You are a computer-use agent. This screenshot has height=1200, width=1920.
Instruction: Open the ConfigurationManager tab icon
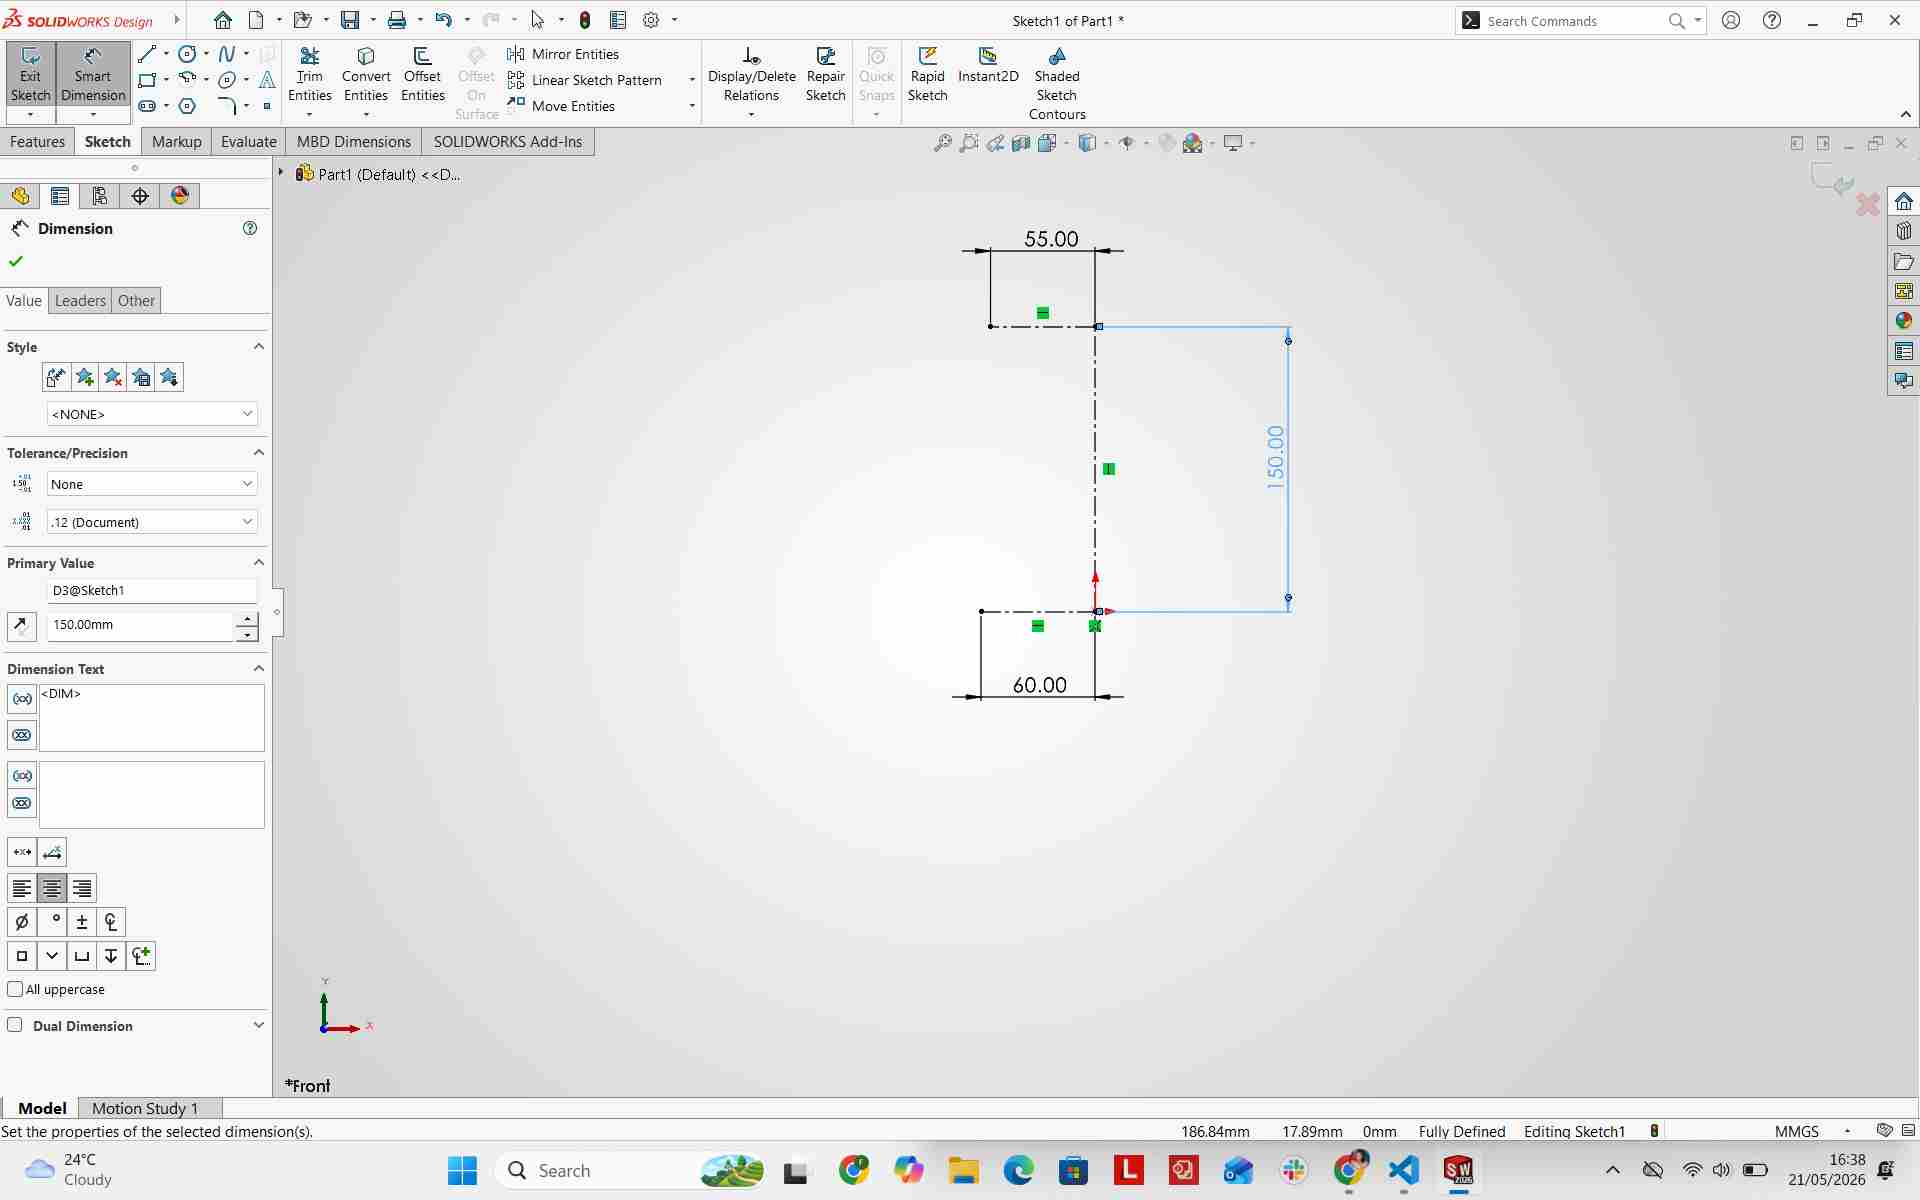[100, 196]
